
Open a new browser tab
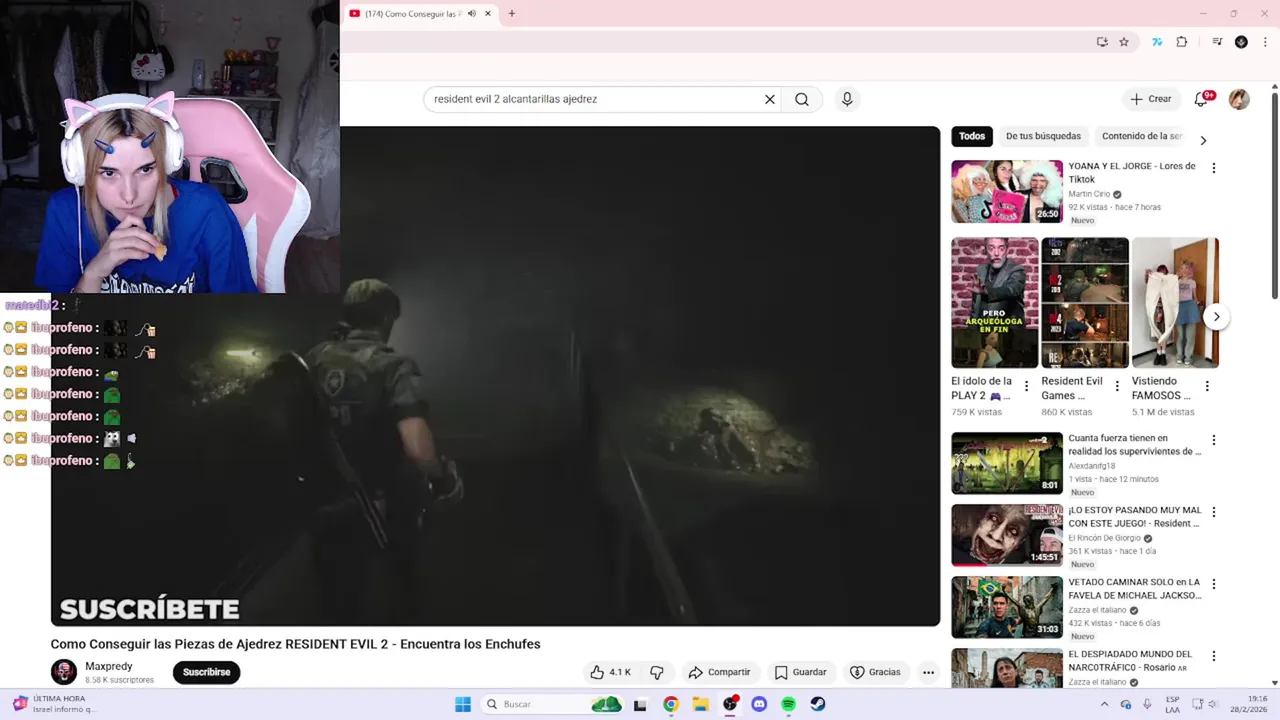pos(512,14)
